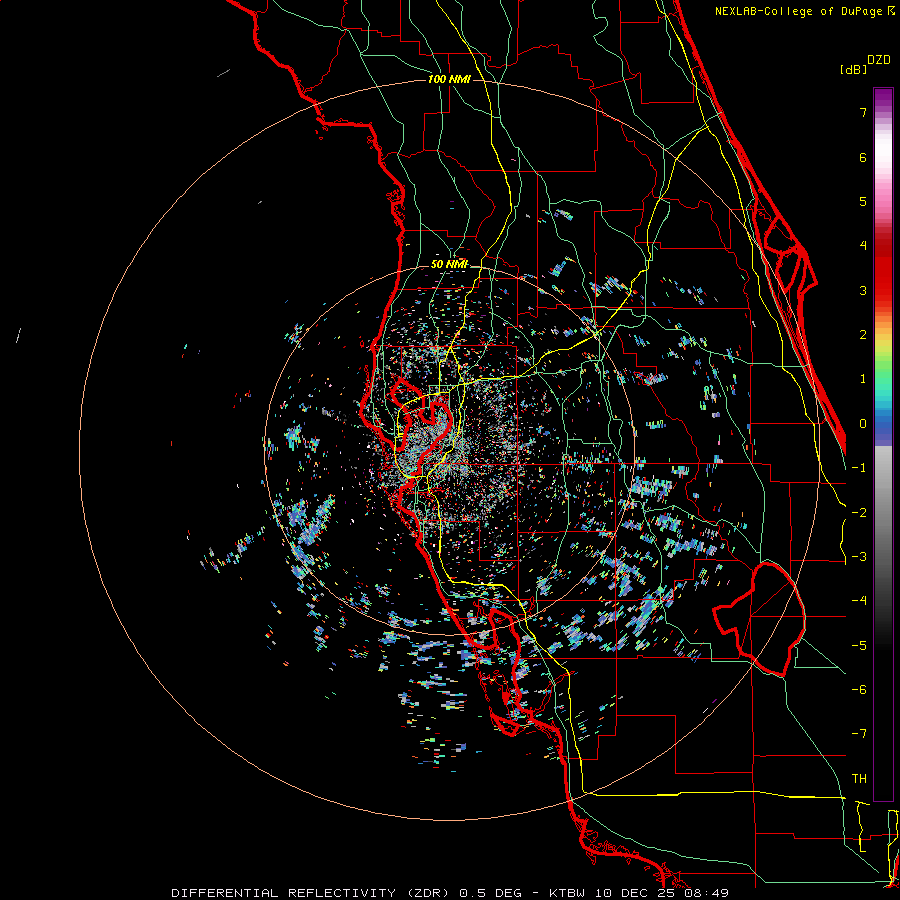Click the NEXLAB-College of DuPage credit text

click(x=805, y=10)
